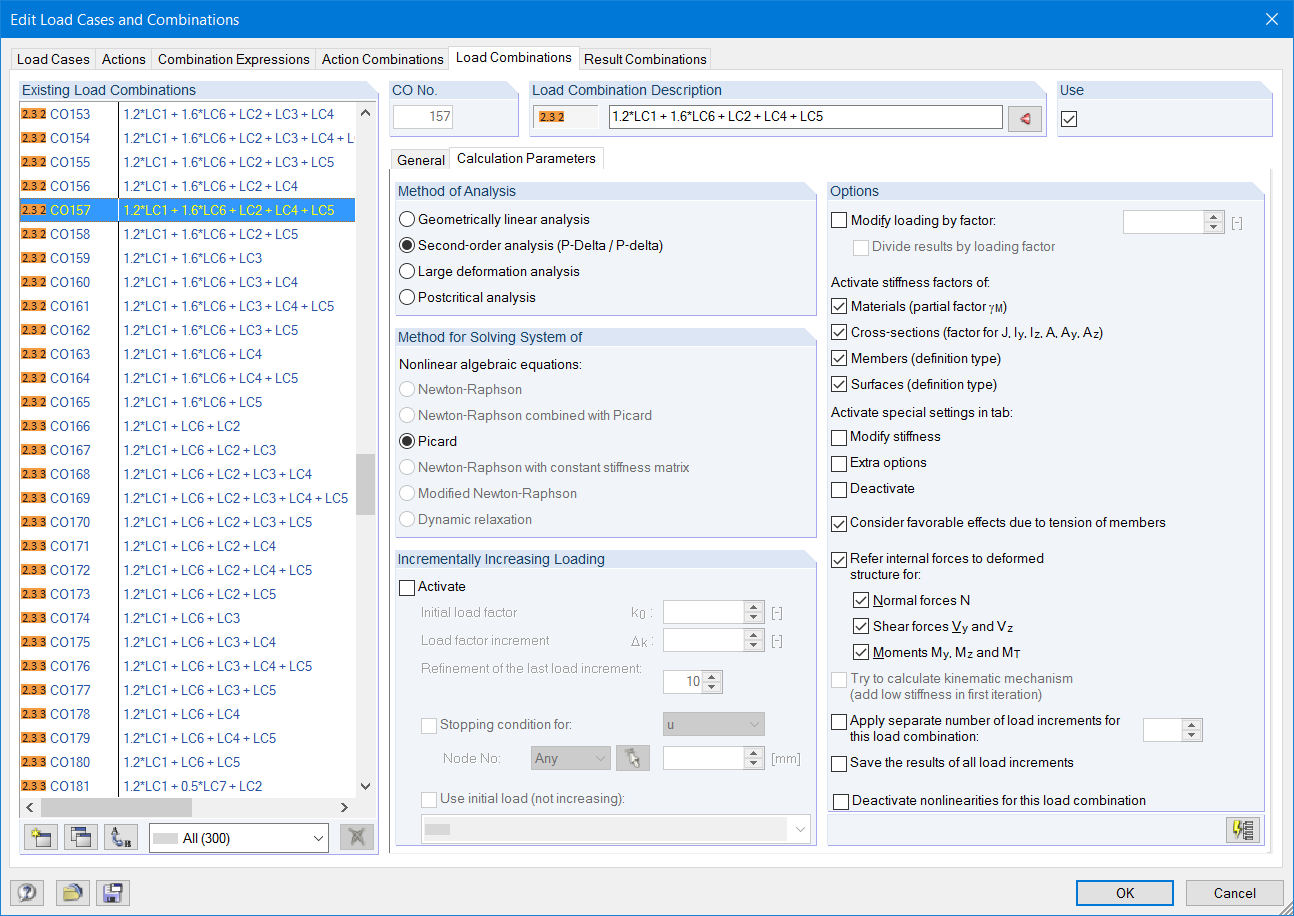Screen dimensions: 1294x916
Task: Select the Calculation Parameters sub-tab
Action: pyautogui.click(x=526, y=158)
